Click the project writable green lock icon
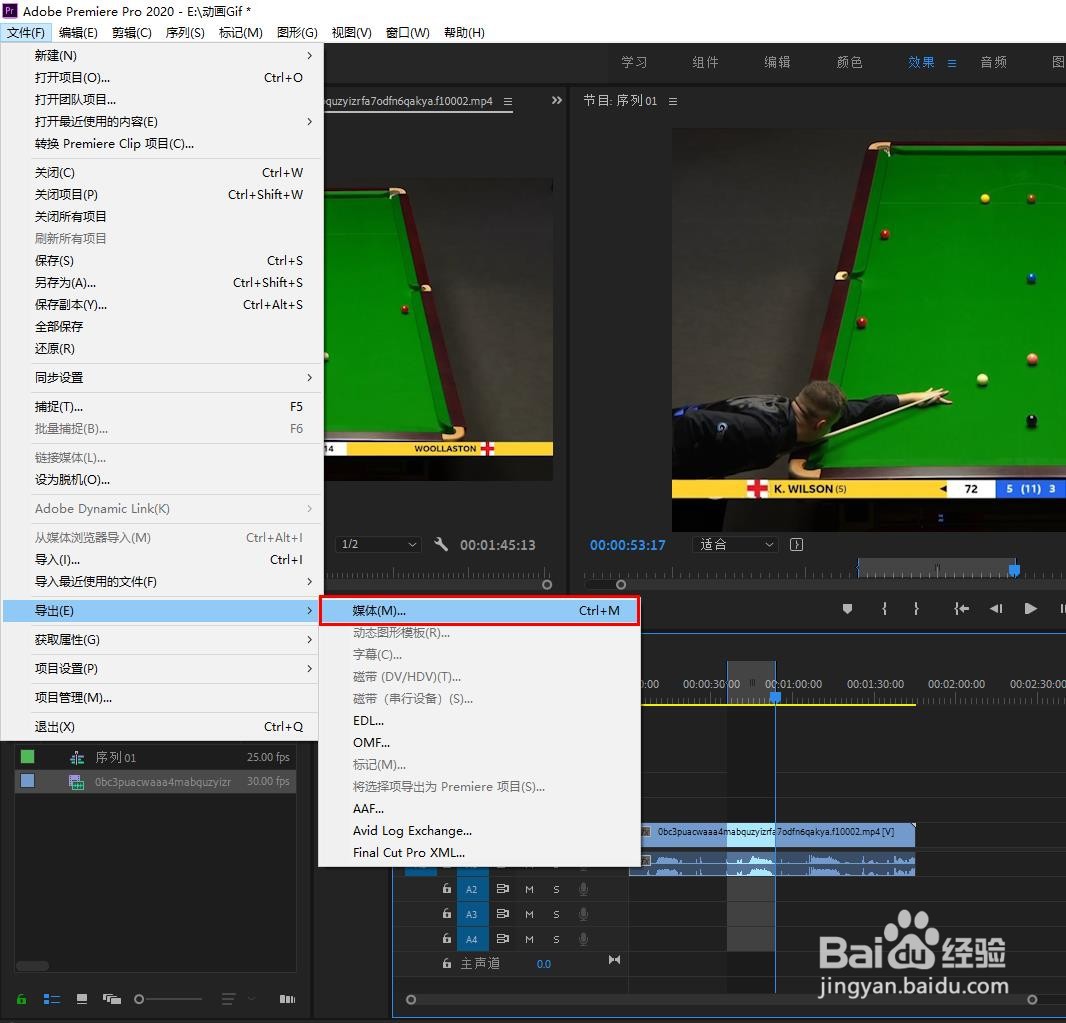 pos(22,999)
